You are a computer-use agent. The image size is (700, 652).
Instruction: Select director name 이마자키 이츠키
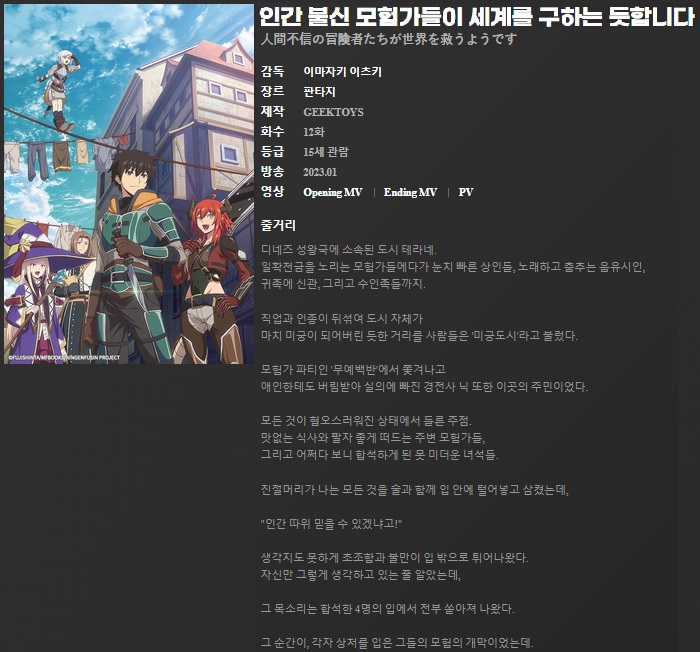(x=342, y=72)
